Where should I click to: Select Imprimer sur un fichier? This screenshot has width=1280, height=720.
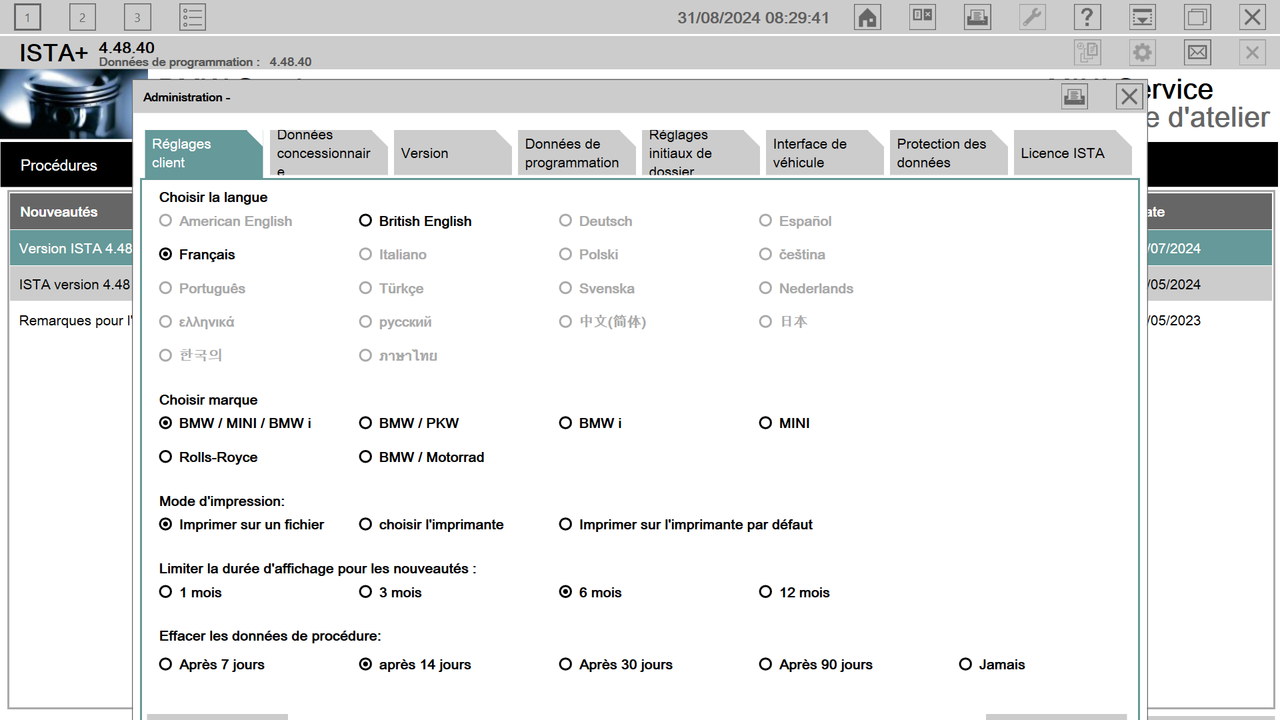point(242,524)
